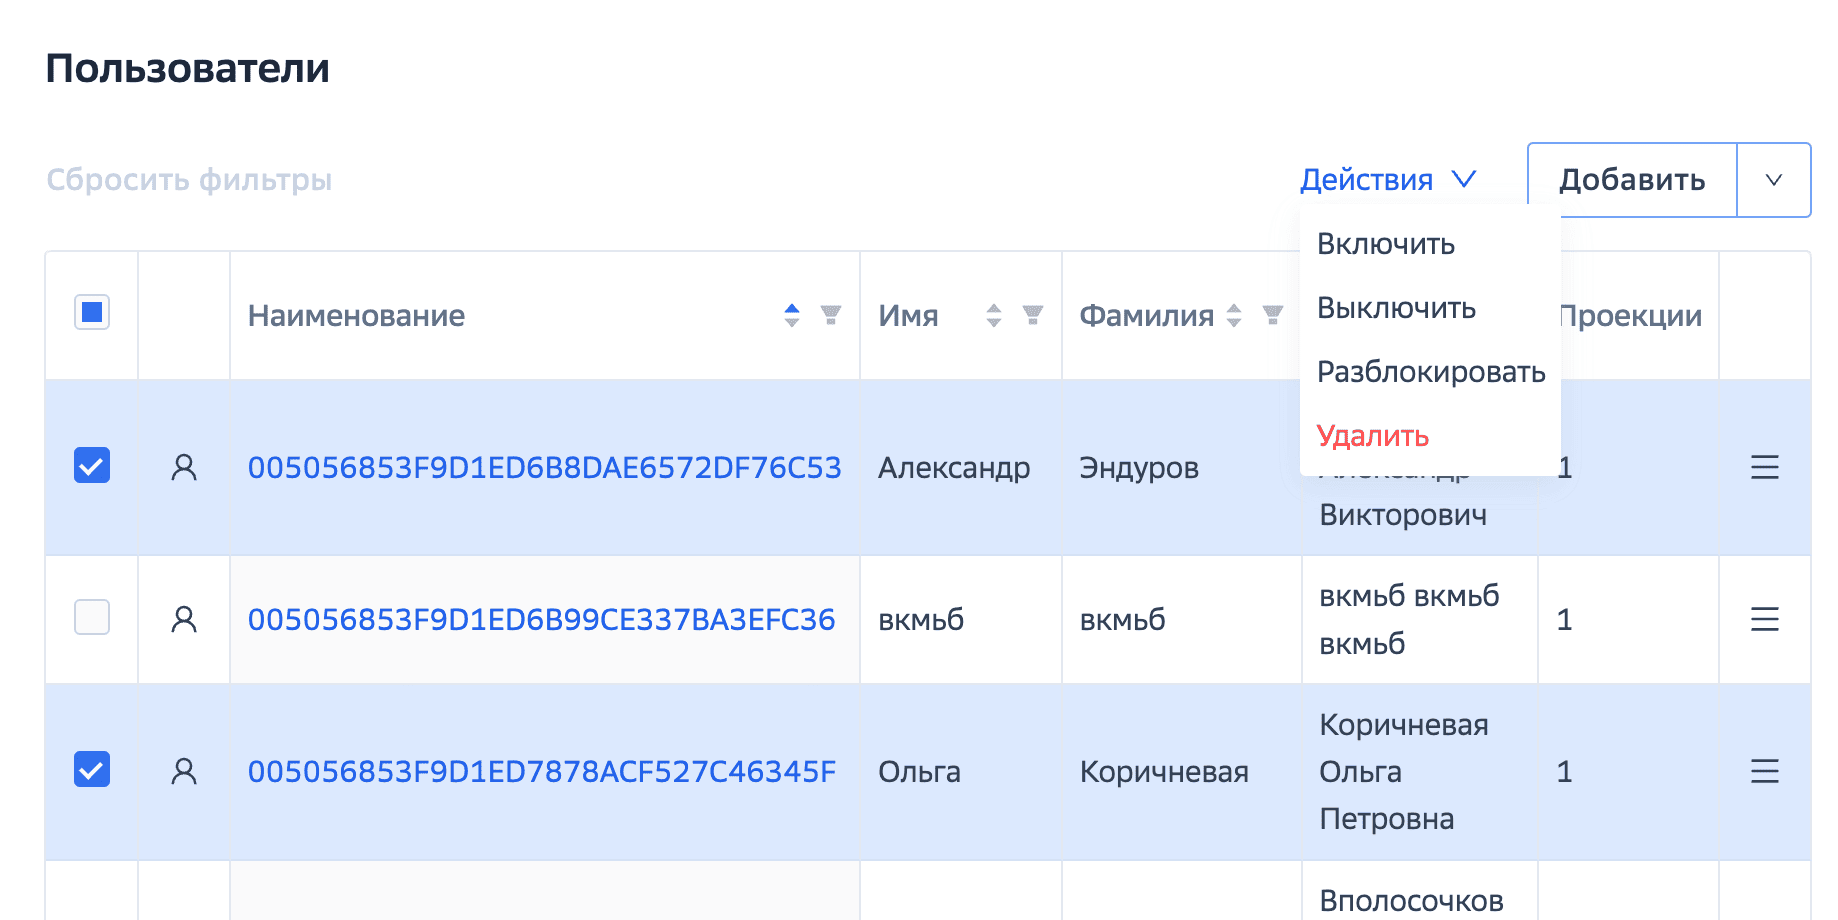Open row menu for user Ольга Коричневая
Viewport: 1838px width, 920px height.
tap(1764, 771)
